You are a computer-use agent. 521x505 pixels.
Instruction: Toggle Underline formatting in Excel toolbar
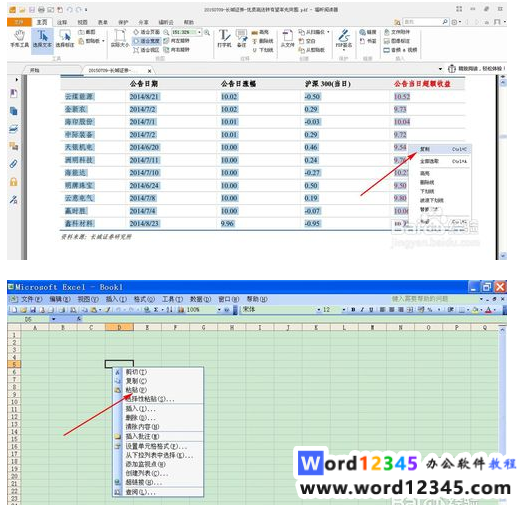[x=371, y=310]
